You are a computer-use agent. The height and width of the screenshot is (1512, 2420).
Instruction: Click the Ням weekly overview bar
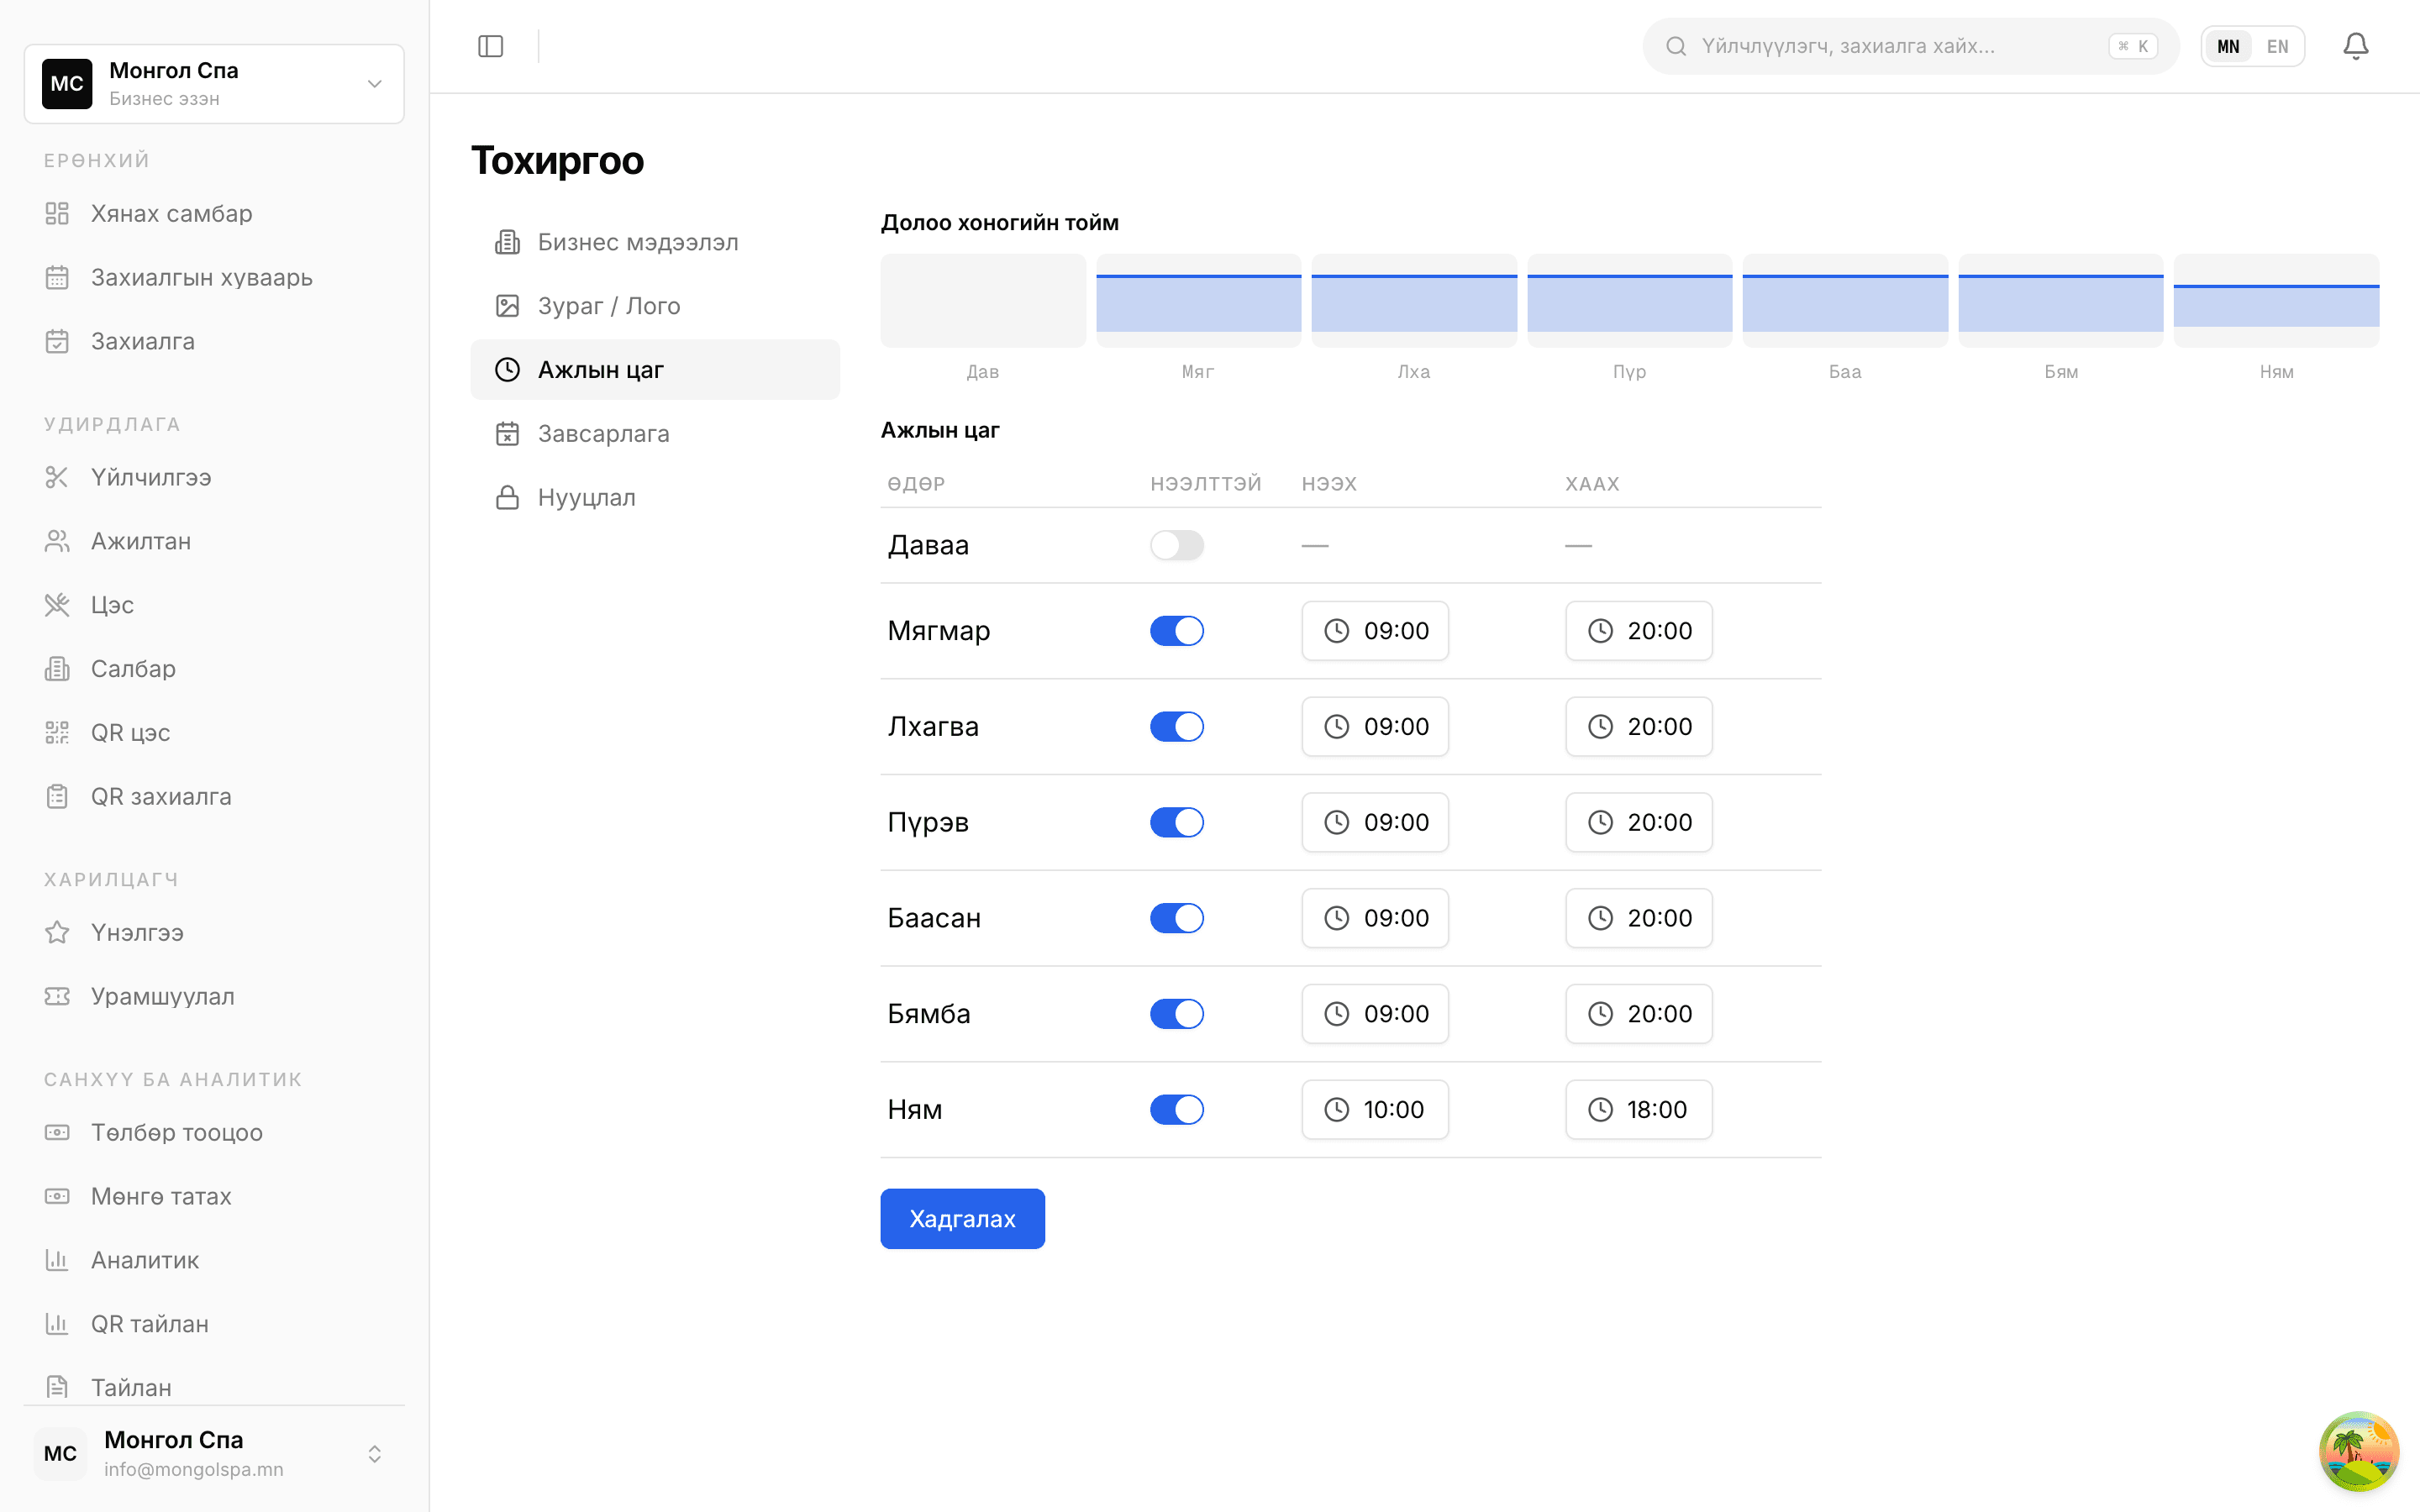click(x=2276, y=302)
